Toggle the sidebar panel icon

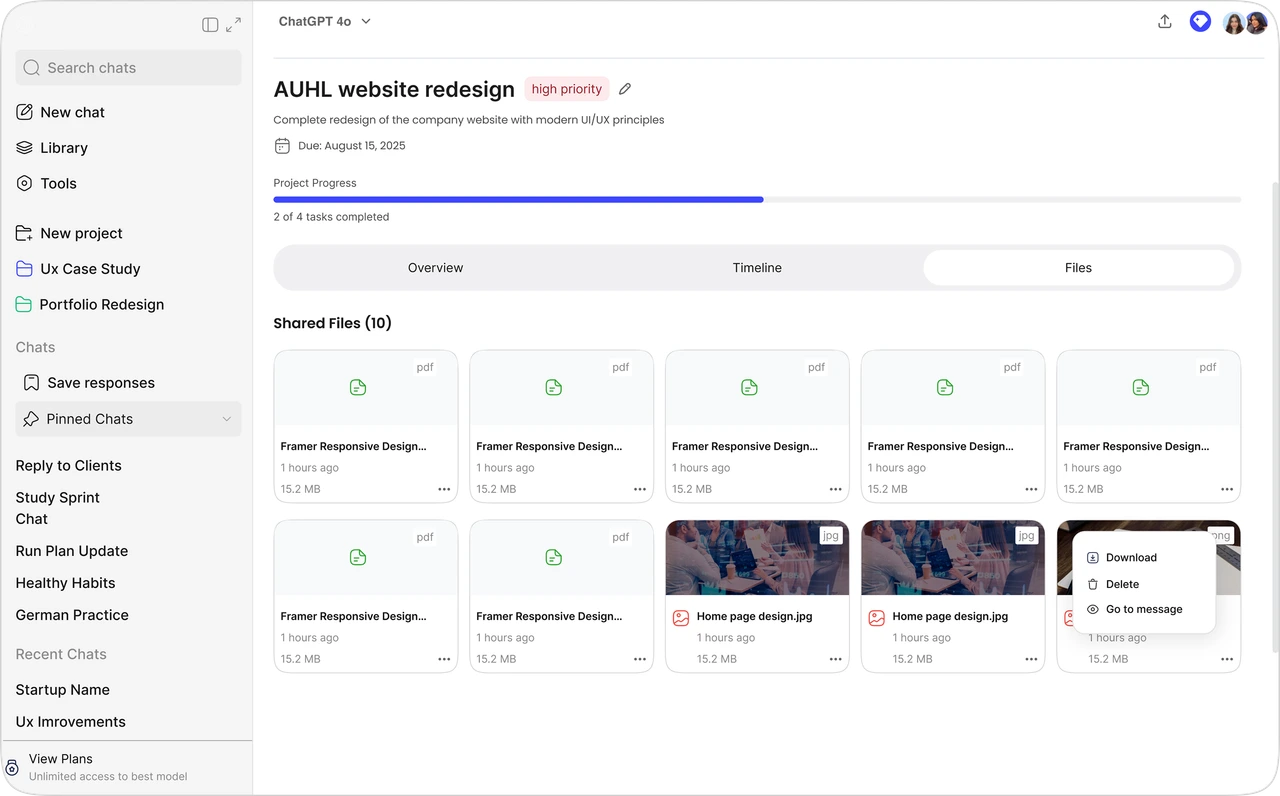tap(210, 25)
